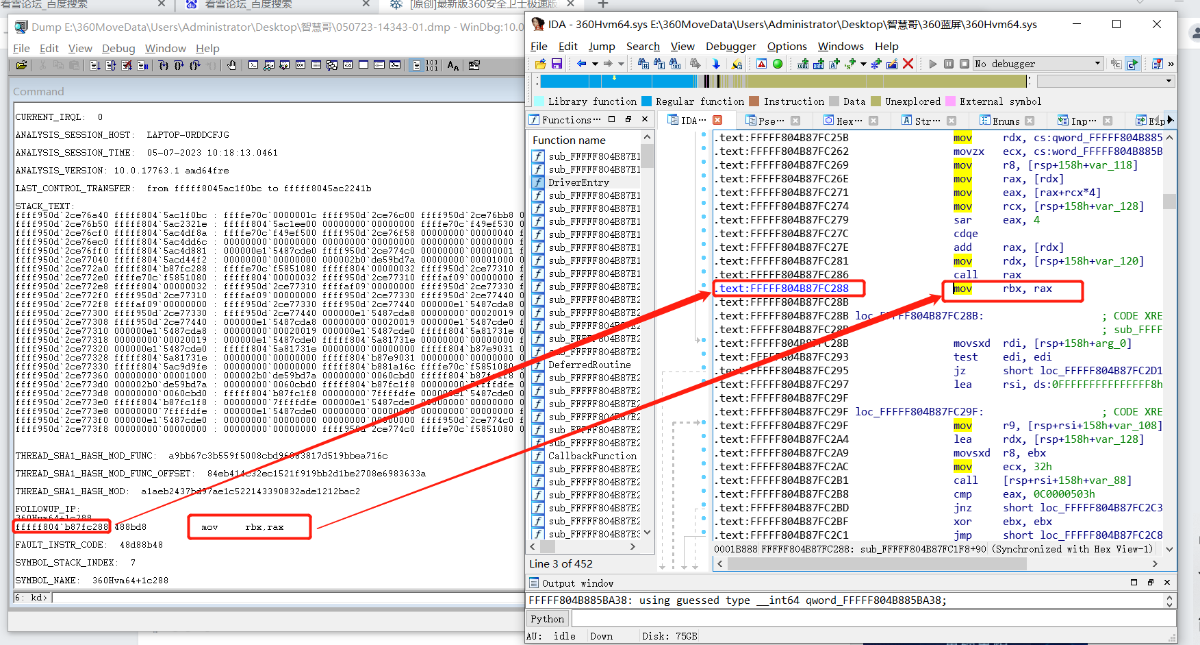Image resolution: width=1200 pixels, height=645 pixels.
Task: Close the Functions window panel
Action: pyautogui.click(x=644, y=119)
